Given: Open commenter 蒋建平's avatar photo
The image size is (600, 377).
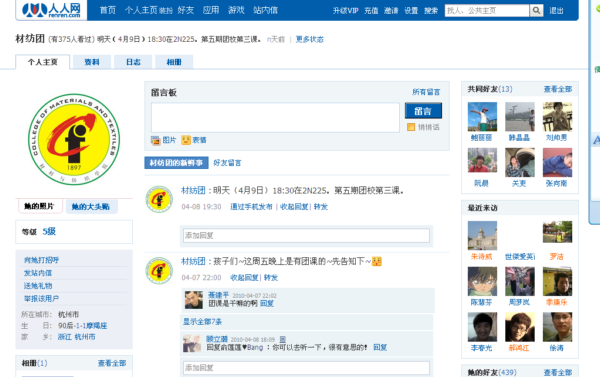Looking at the screenshot, I should pyautogui.click(x=194, y=300).
